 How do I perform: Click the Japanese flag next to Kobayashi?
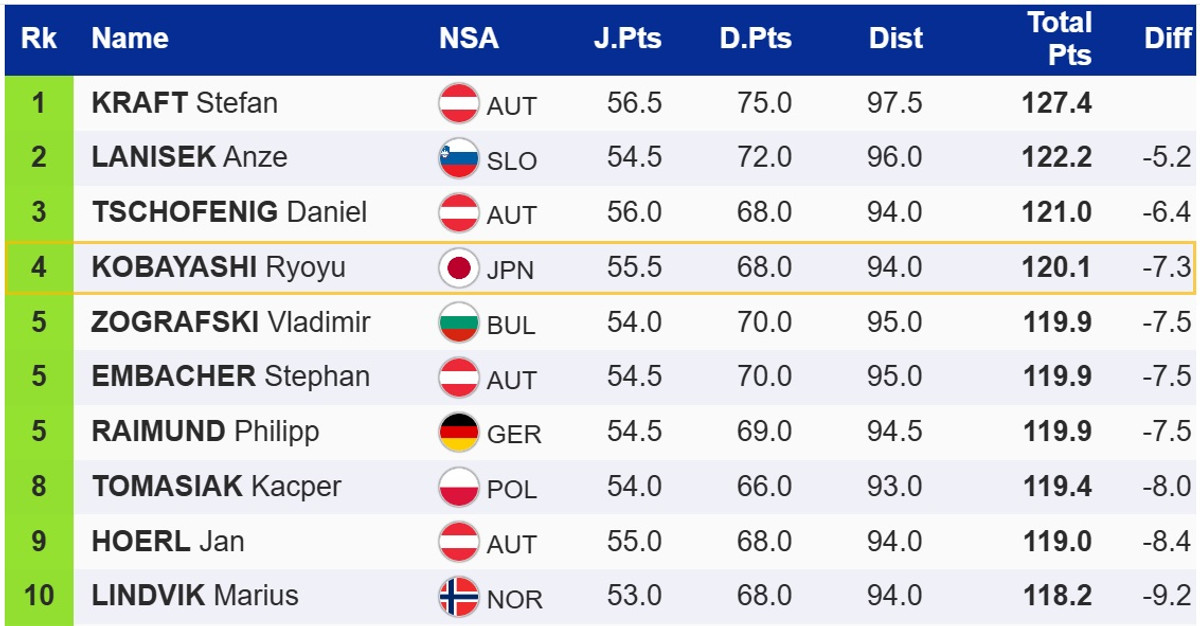[x=459, y=268]
